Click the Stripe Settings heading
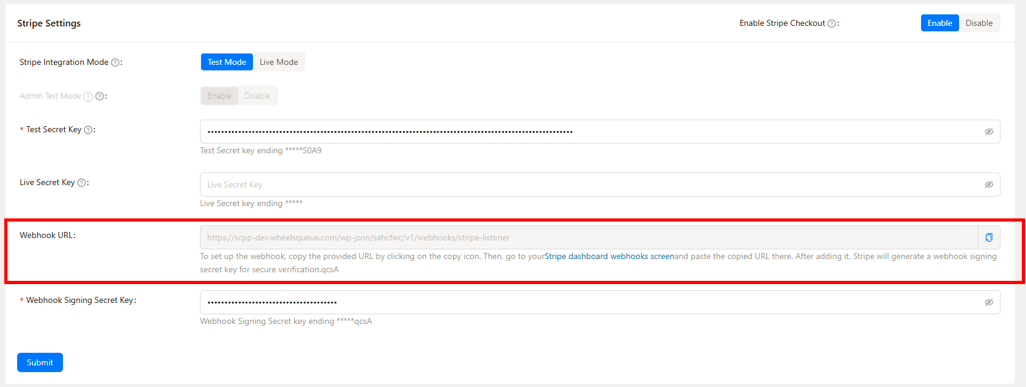 point(49,24)
